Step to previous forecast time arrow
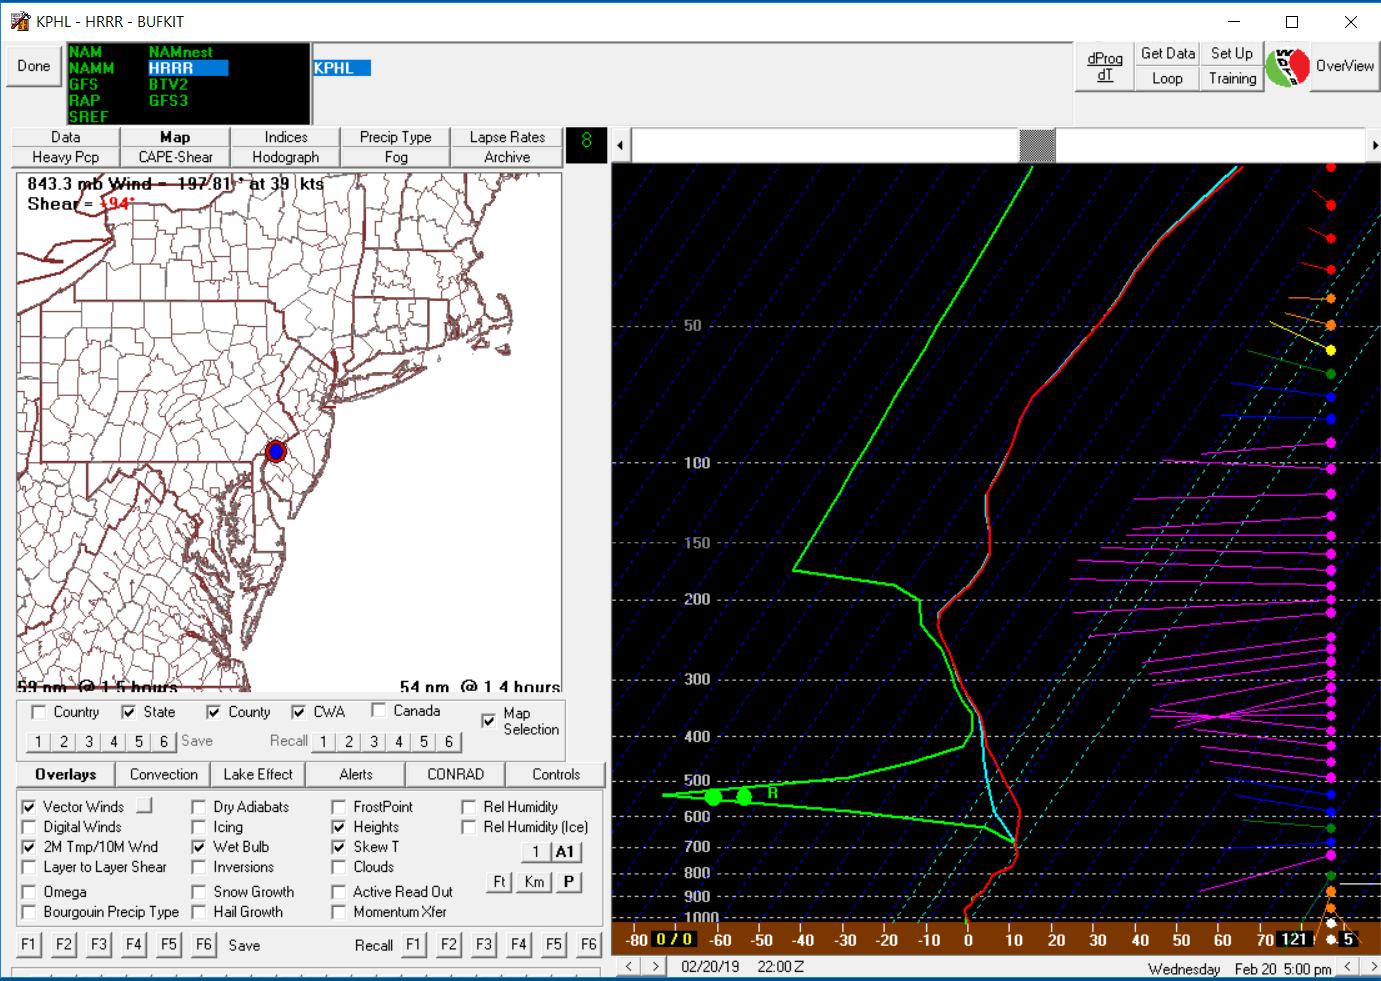 tap(628, 966)
